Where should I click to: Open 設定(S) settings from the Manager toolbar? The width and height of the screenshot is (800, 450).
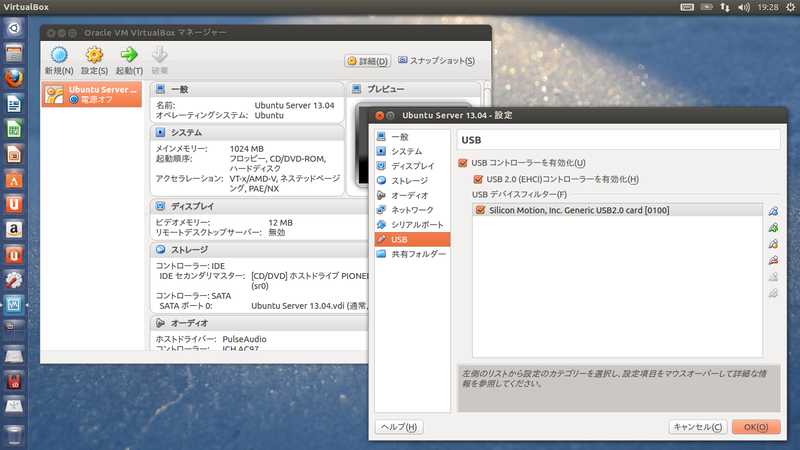tap(94, 61)
